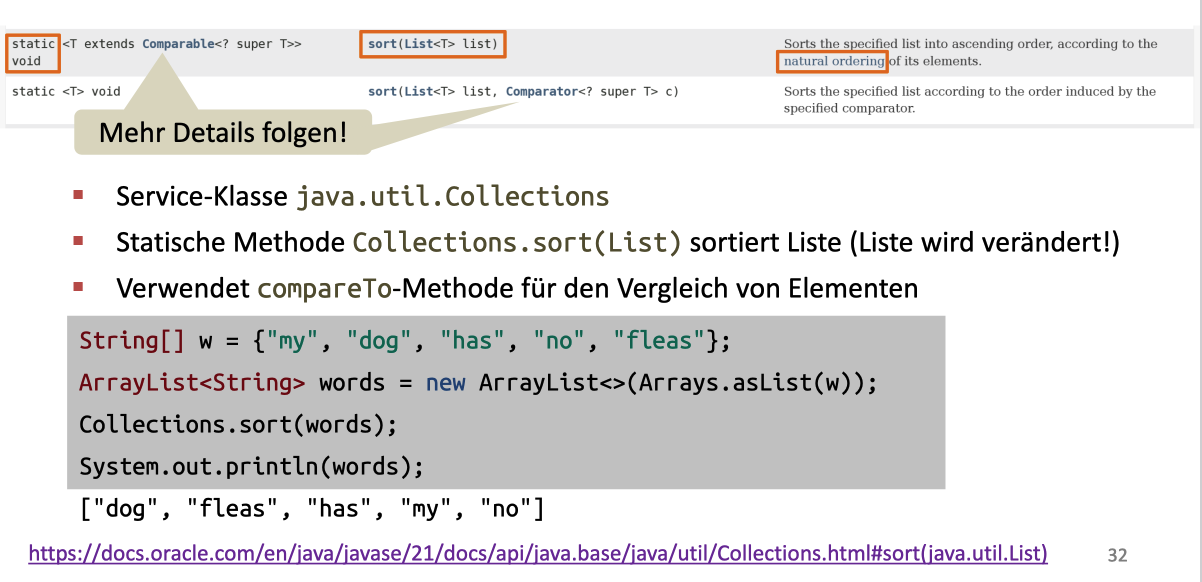Click the String[] w array declaration line
The height and width of the screenshot is (582, 1202).
[405, 341]
